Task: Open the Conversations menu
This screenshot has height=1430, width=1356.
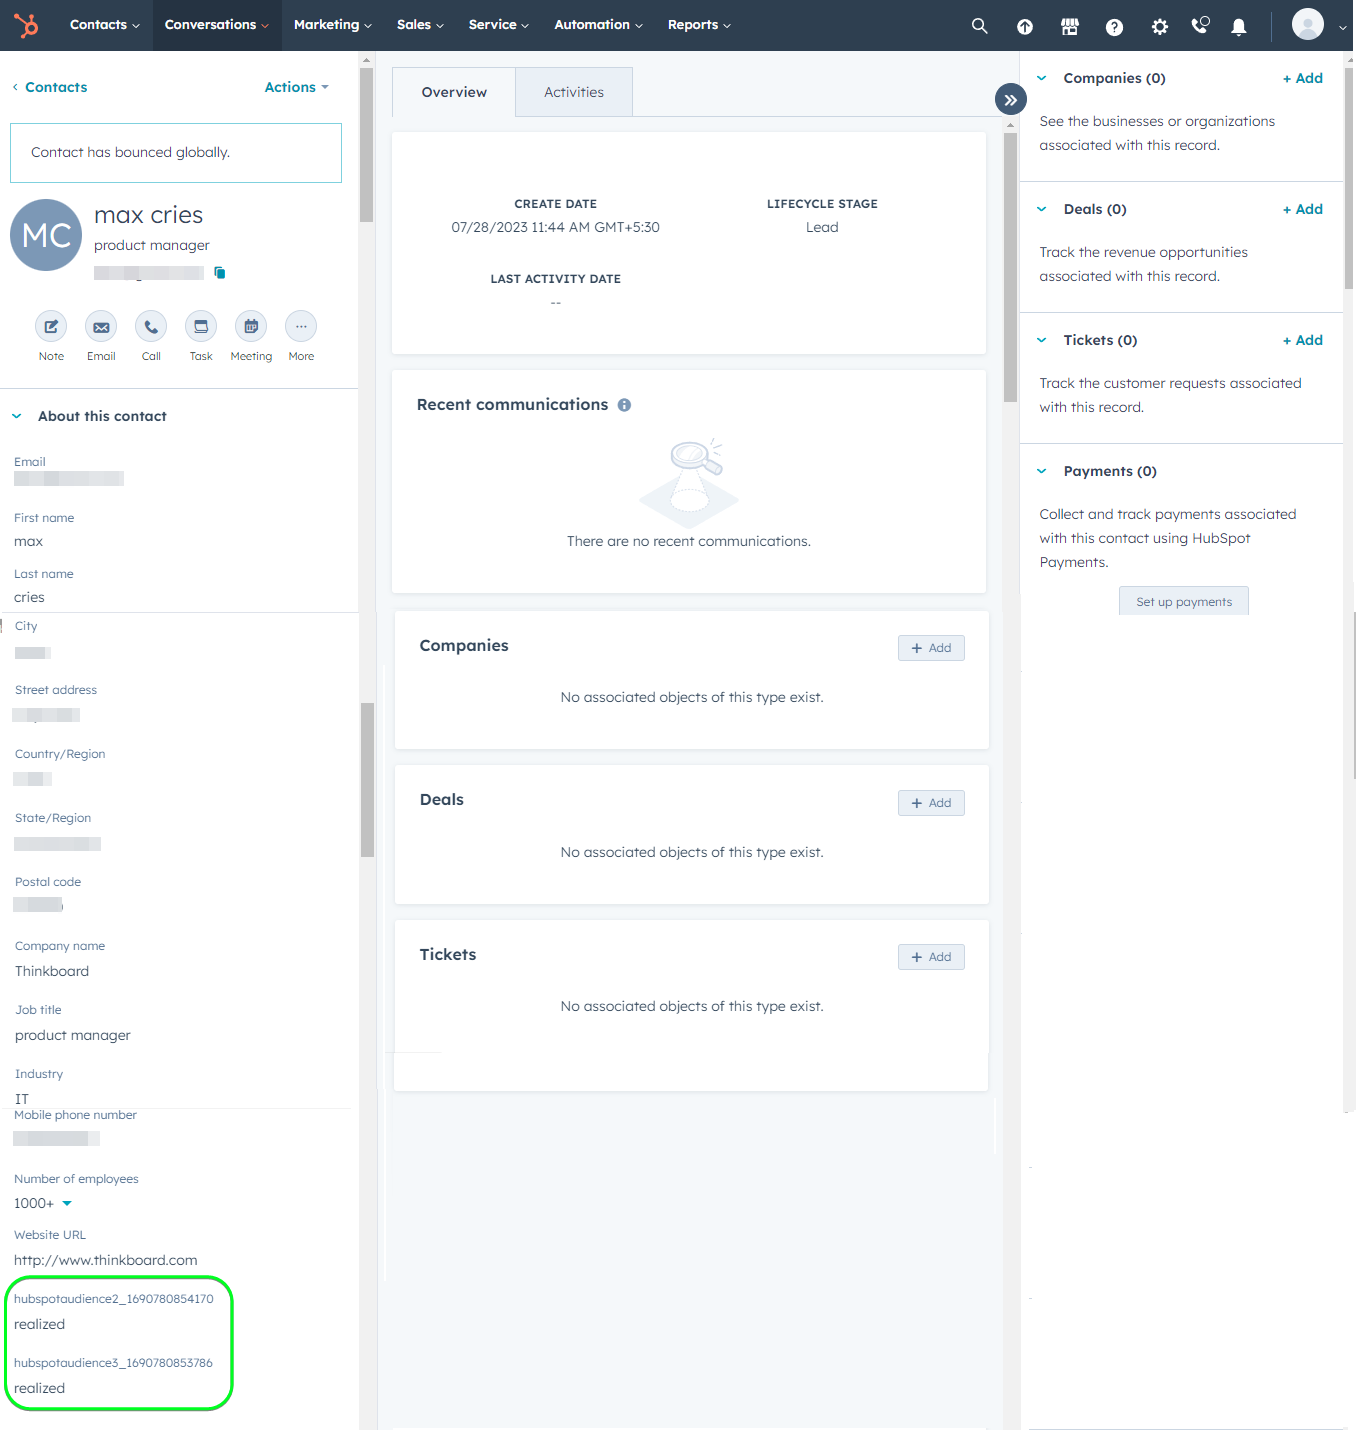Action: click(216, 25)
